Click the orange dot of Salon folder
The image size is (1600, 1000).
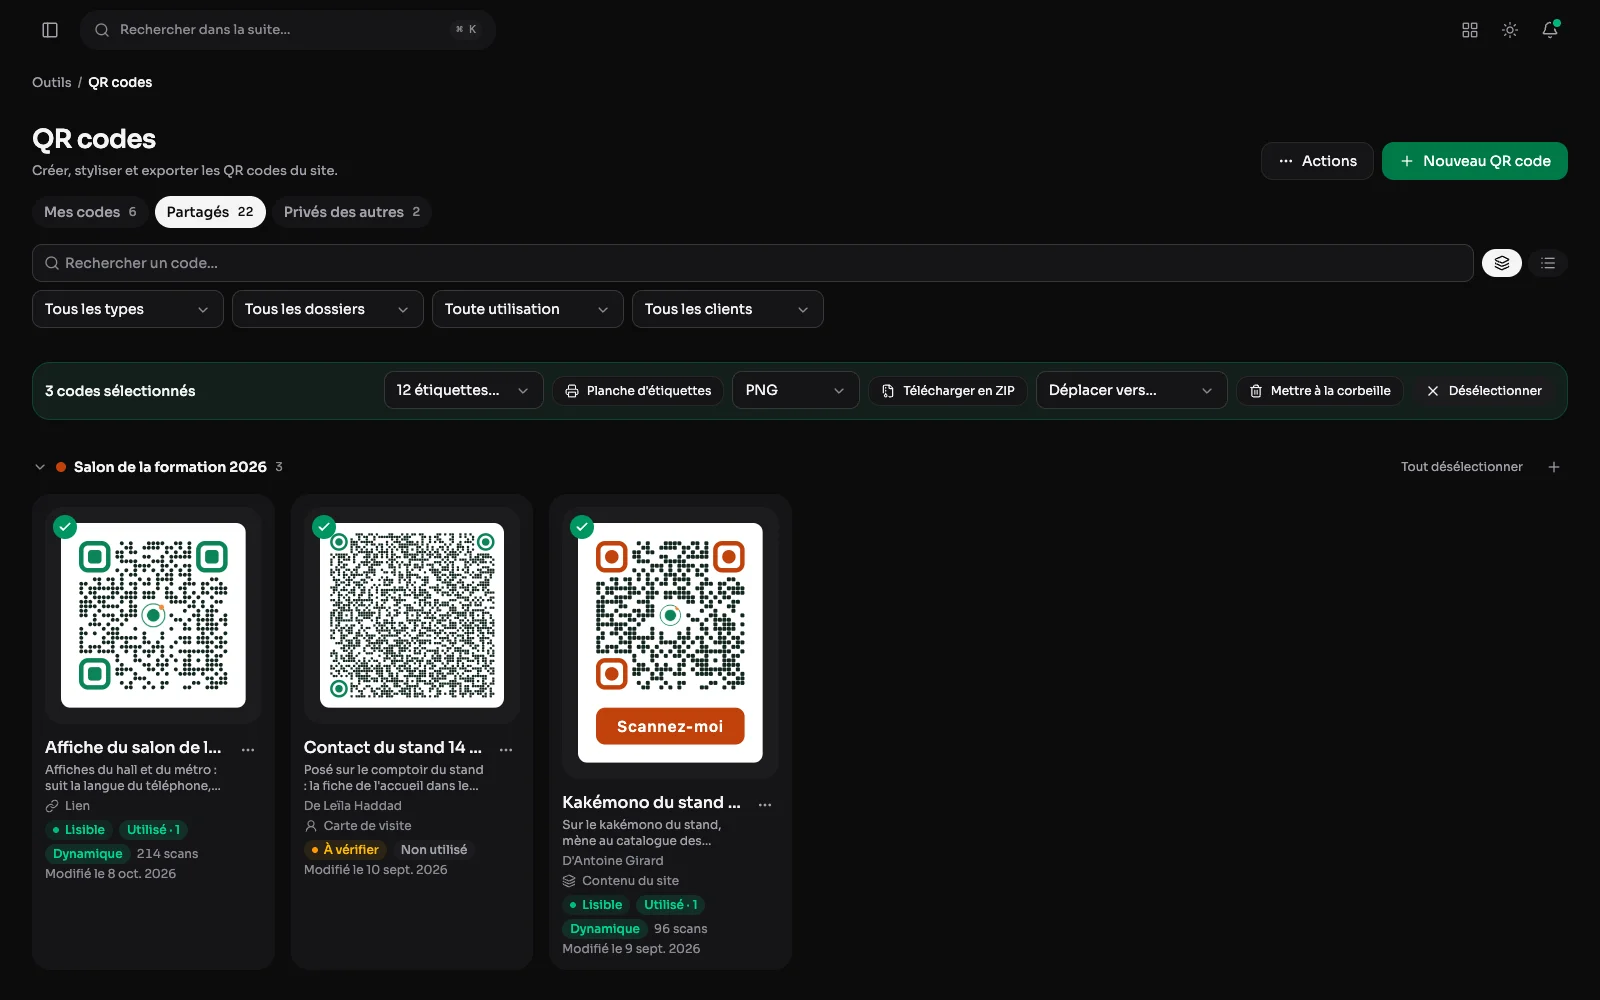click(61, 467)
